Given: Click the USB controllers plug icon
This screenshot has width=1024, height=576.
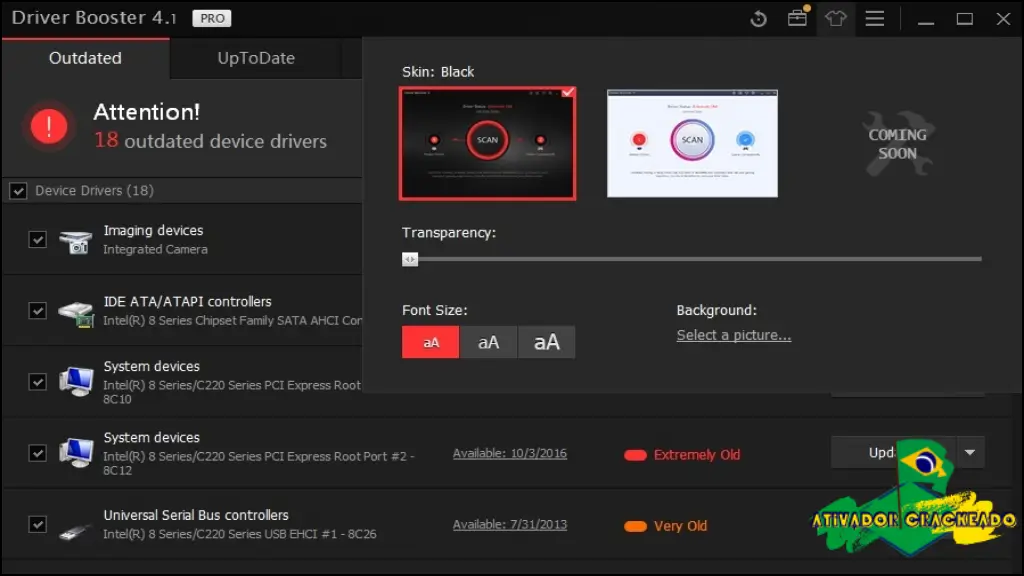Looking at the screenshot, I should 76,531.
